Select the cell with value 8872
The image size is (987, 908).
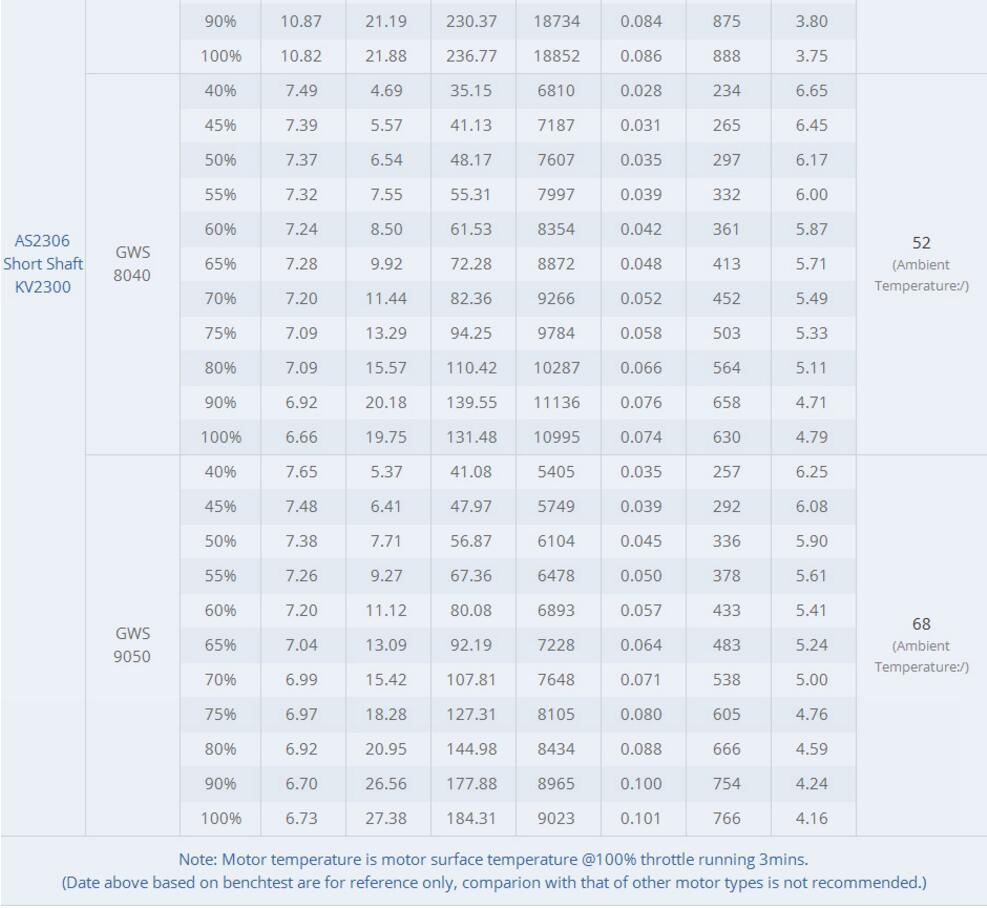point(556,264)
